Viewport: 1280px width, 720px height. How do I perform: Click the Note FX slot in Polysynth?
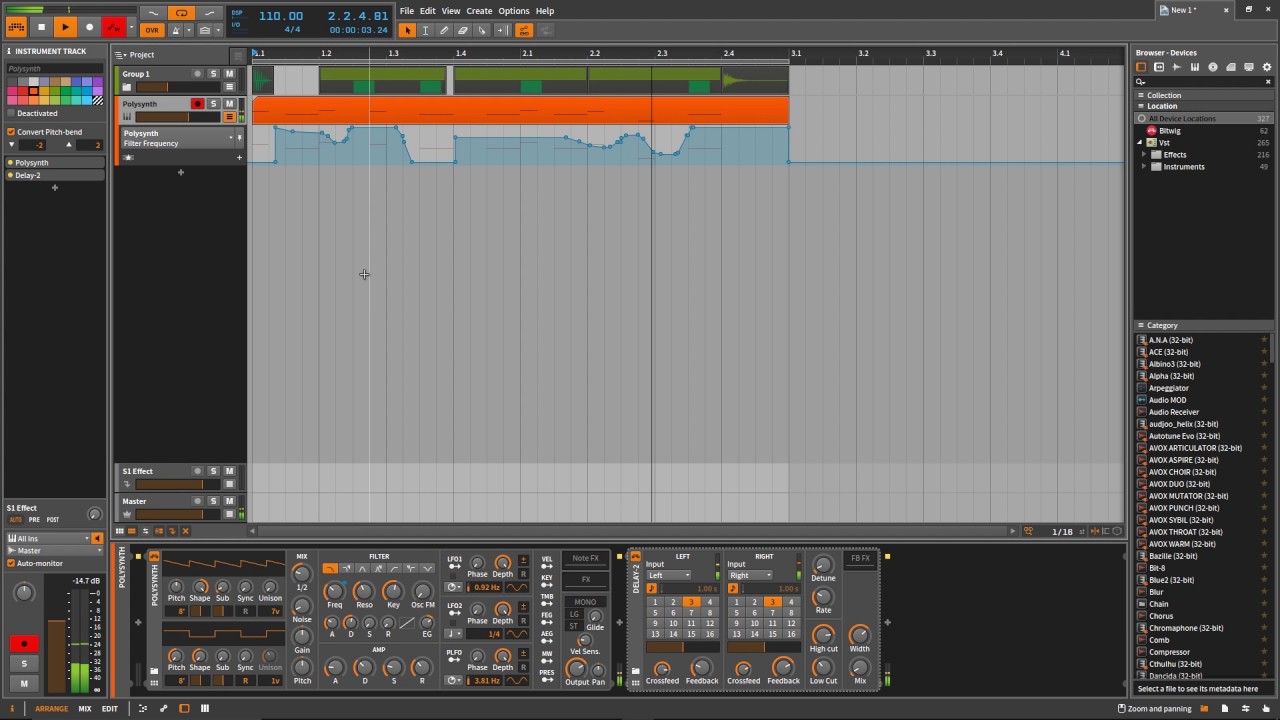[586, 559]
